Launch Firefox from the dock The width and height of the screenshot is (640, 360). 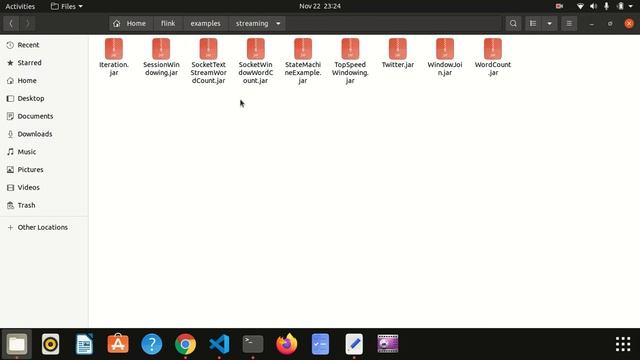[x=287, y=344]
